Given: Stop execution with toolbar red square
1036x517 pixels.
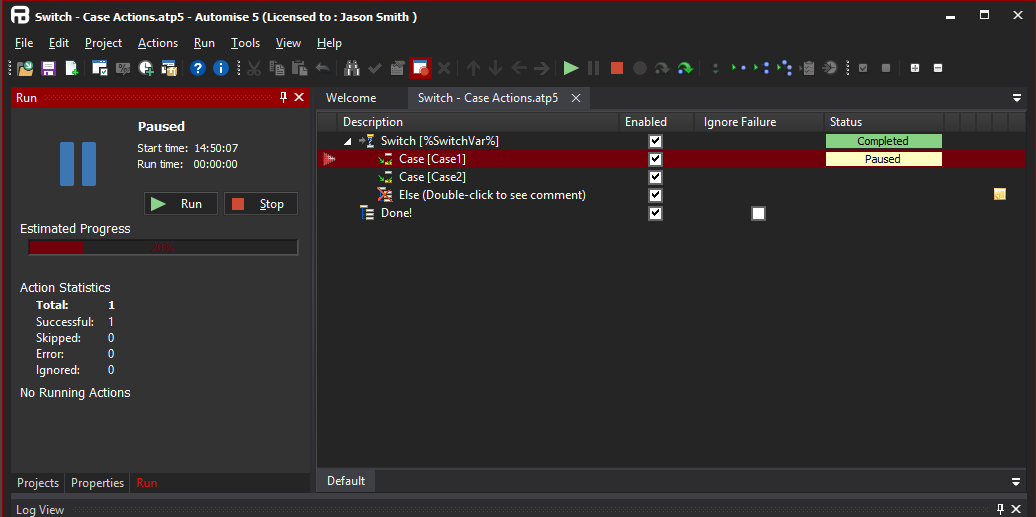Looking at the screenshot, I should click(x=617, y=67).
